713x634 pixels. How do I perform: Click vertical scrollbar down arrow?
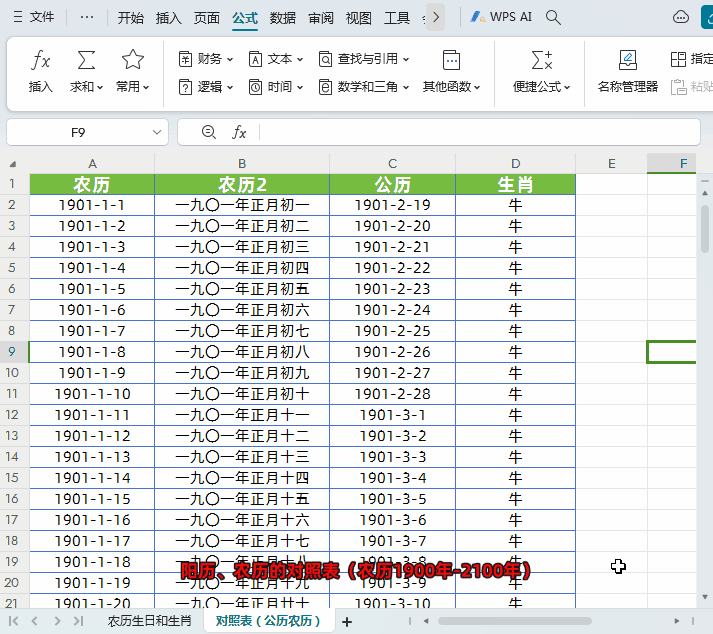click(705, 597)
